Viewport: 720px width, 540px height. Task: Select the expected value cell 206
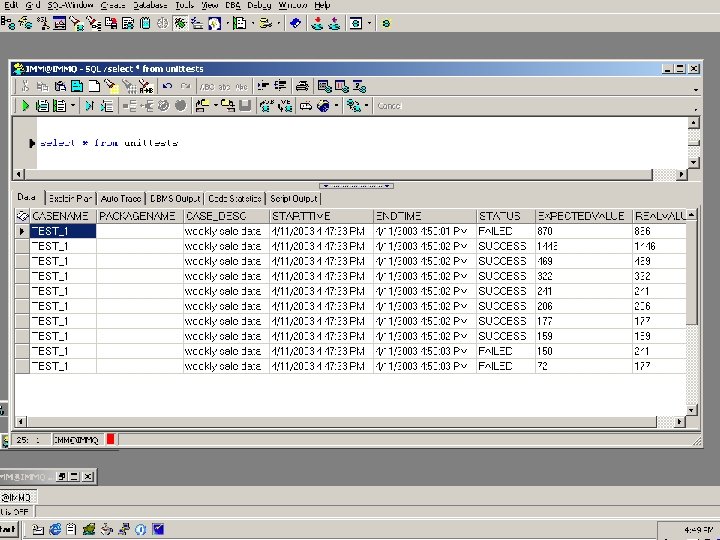click(x=584, y=306)
